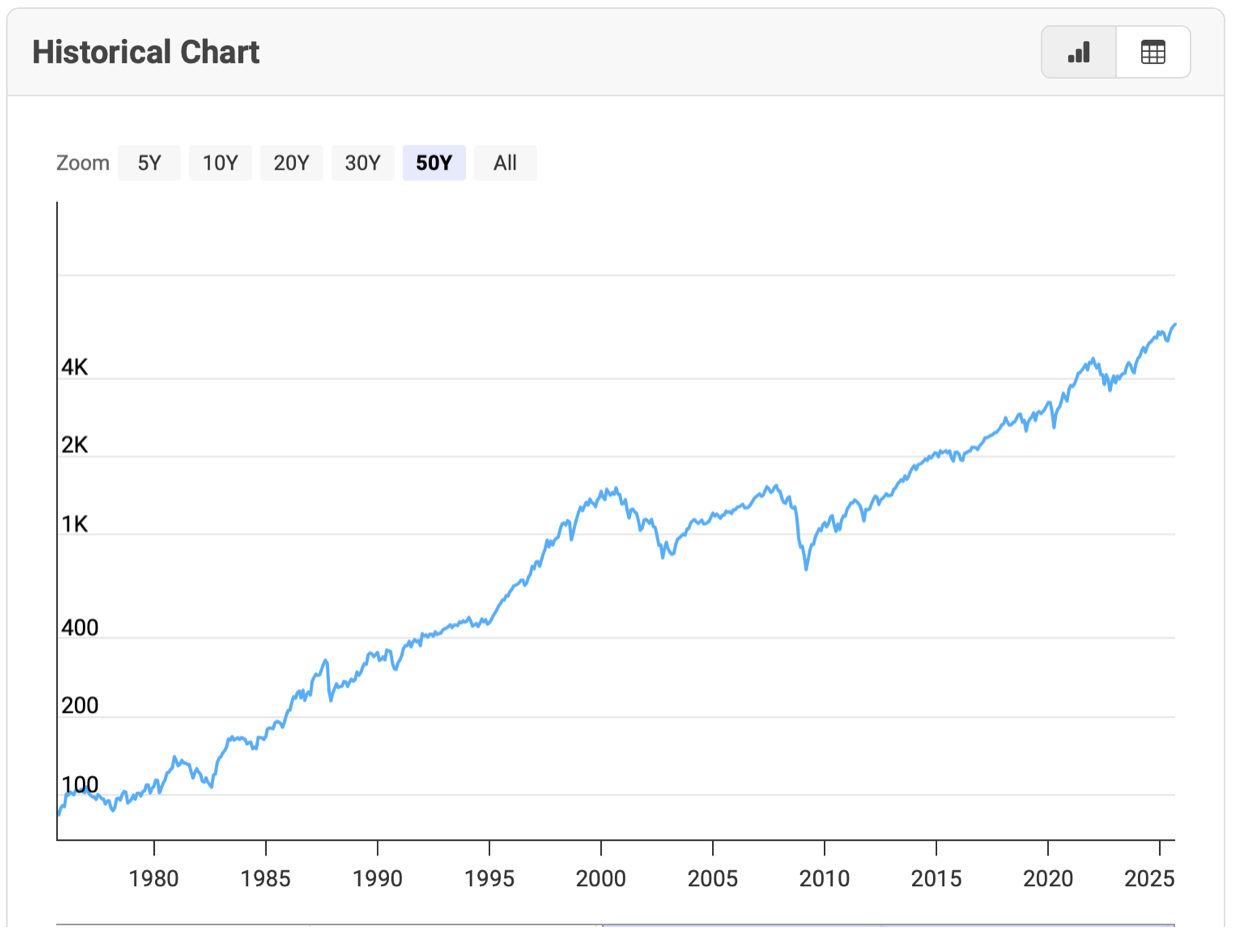The image size is (1236, 940).
Task: Click the 2020 dip on chart line
Action: coord(1054,427)
